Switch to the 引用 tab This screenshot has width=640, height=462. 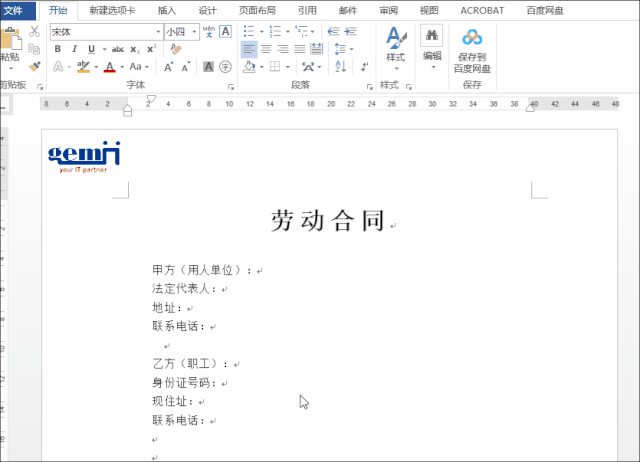[x=307, y=11]
